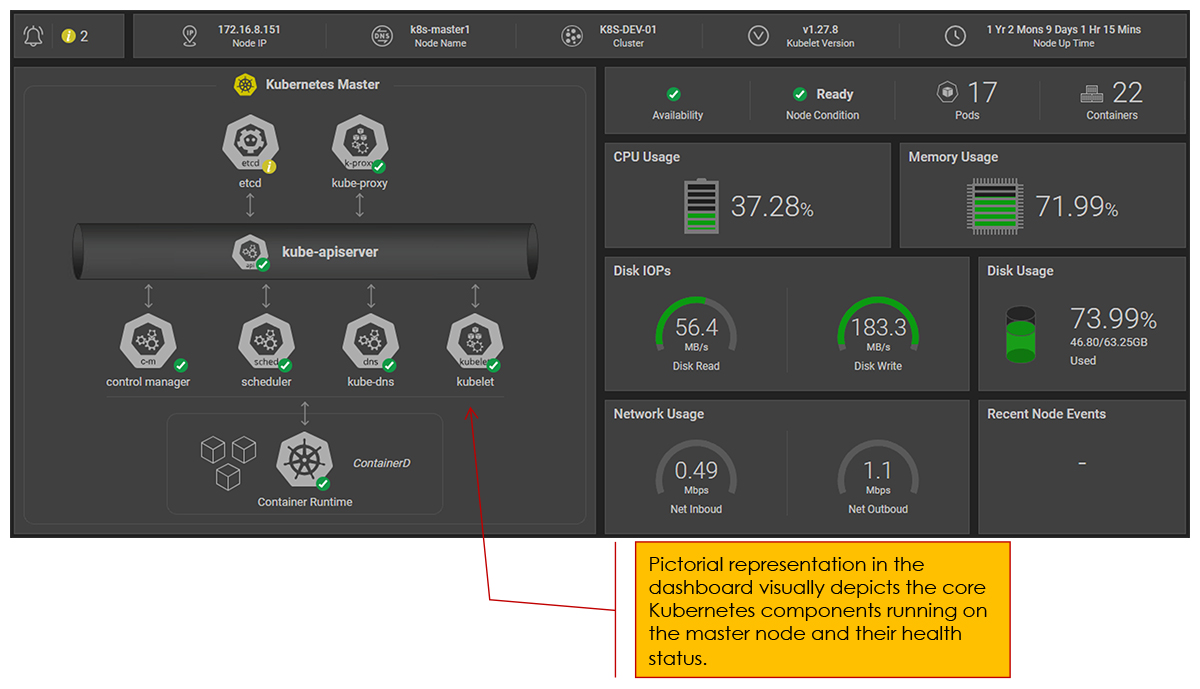Click the Containers count icon
The height and width of the screenshot is (689, 1200).
1091,94
